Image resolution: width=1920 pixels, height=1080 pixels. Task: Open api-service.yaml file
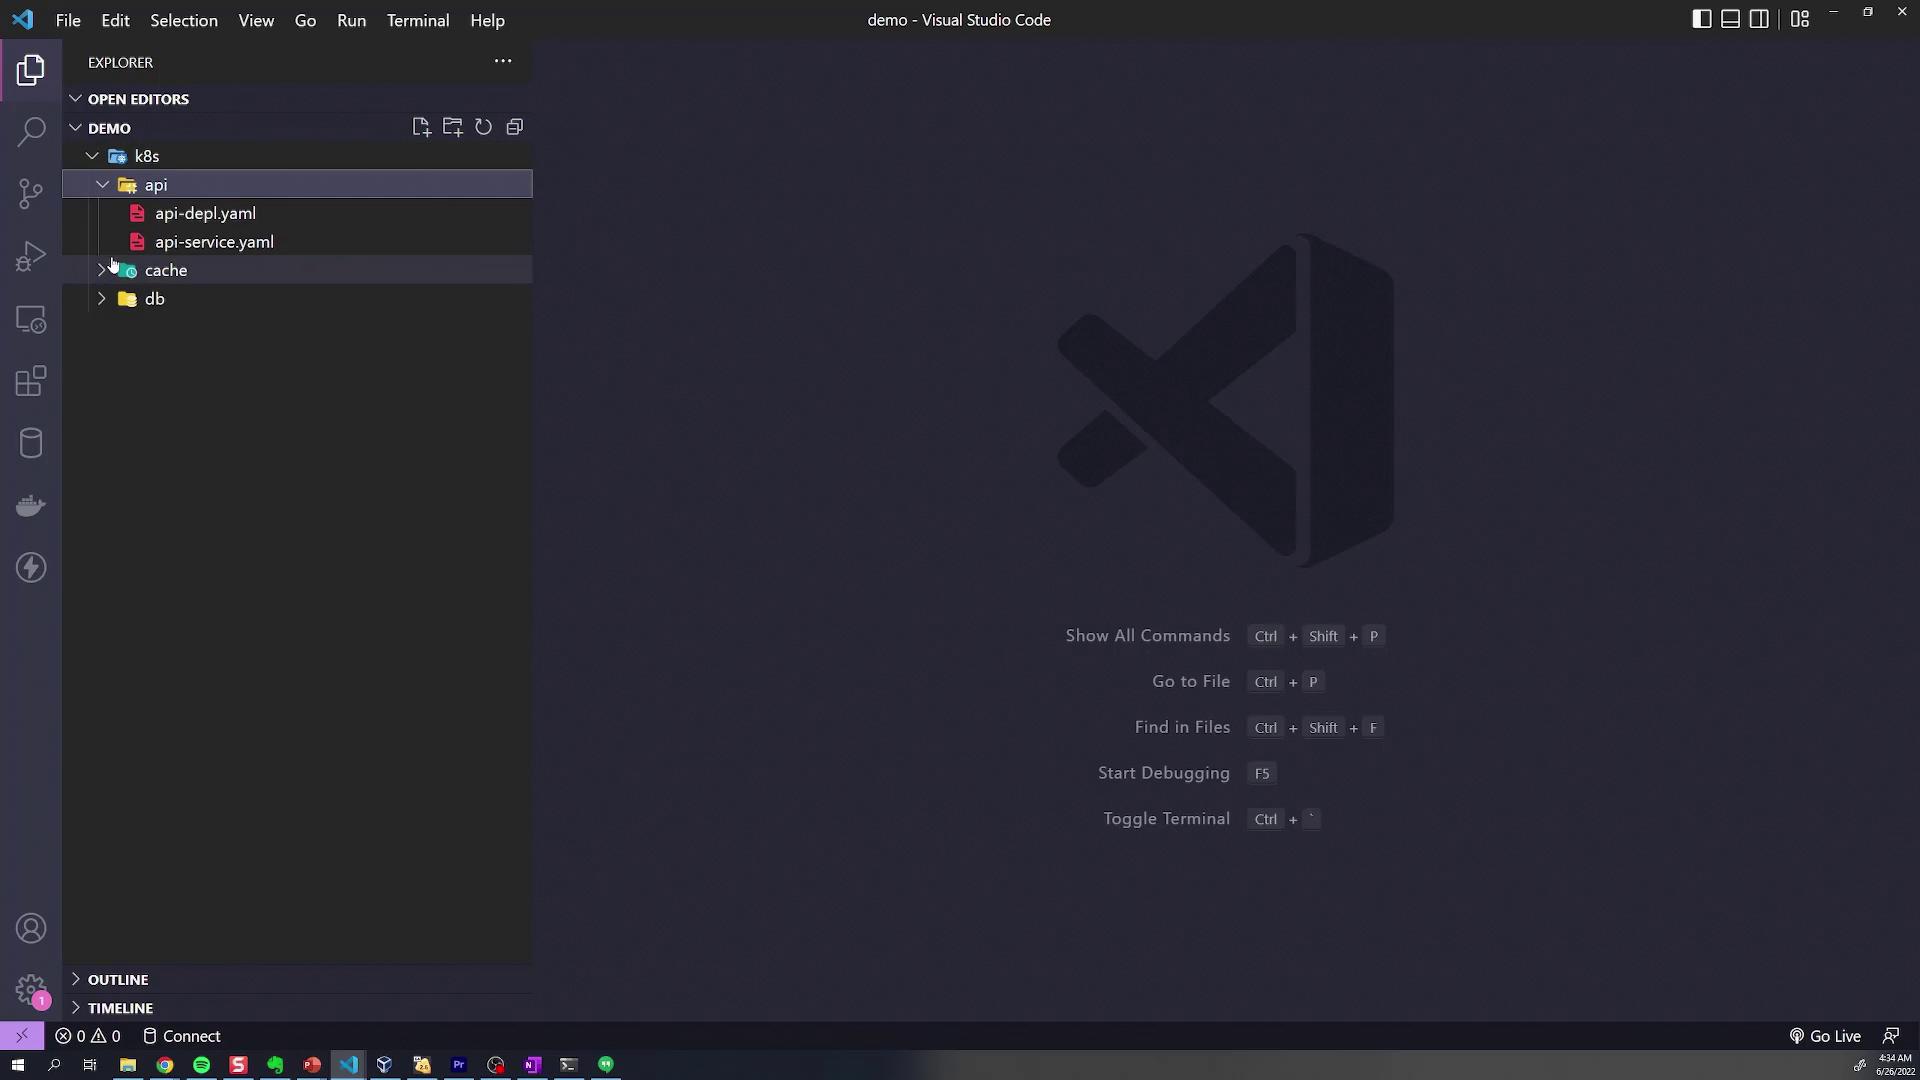pos(213,242)
